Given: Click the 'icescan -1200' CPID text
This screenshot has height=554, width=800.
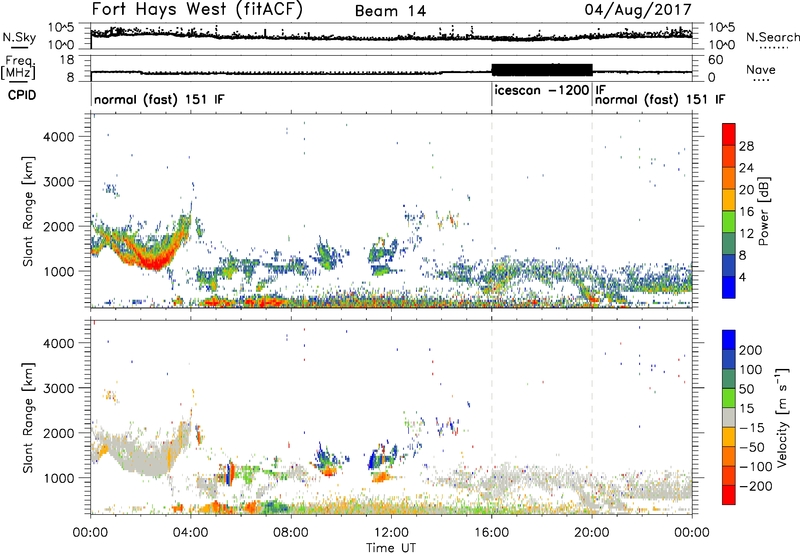Looking at the screenshot, I should point(542,90).
